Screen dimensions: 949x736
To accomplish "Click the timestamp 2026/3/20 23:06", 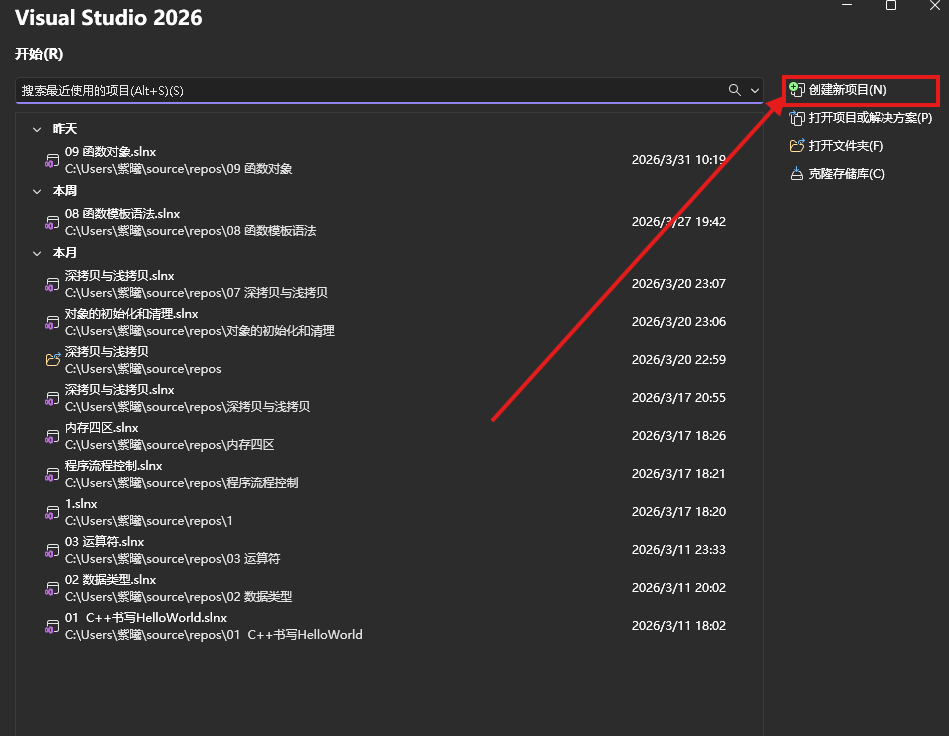I will (x=678, y=322).
